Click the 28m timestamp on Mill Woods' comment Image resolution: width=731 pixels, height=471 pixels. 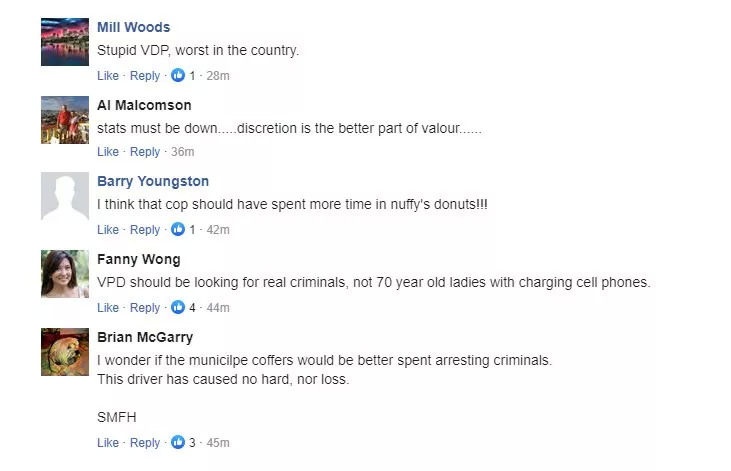(218, 76)
